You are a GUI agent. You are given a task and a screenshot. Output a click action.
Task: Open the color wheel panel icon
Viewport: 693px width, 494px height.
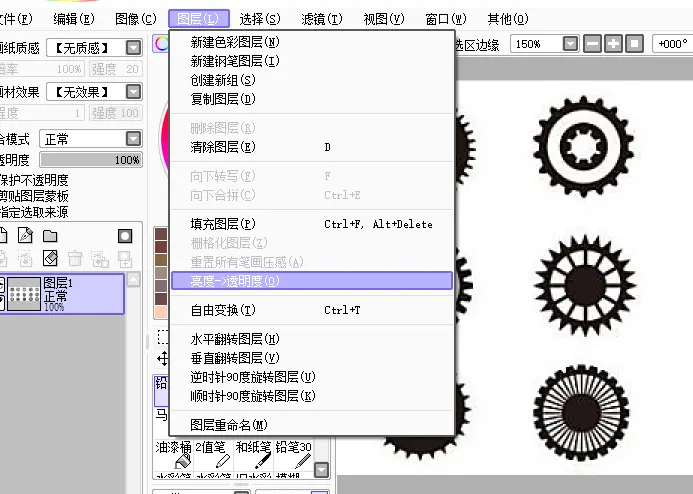coord(161,43)
